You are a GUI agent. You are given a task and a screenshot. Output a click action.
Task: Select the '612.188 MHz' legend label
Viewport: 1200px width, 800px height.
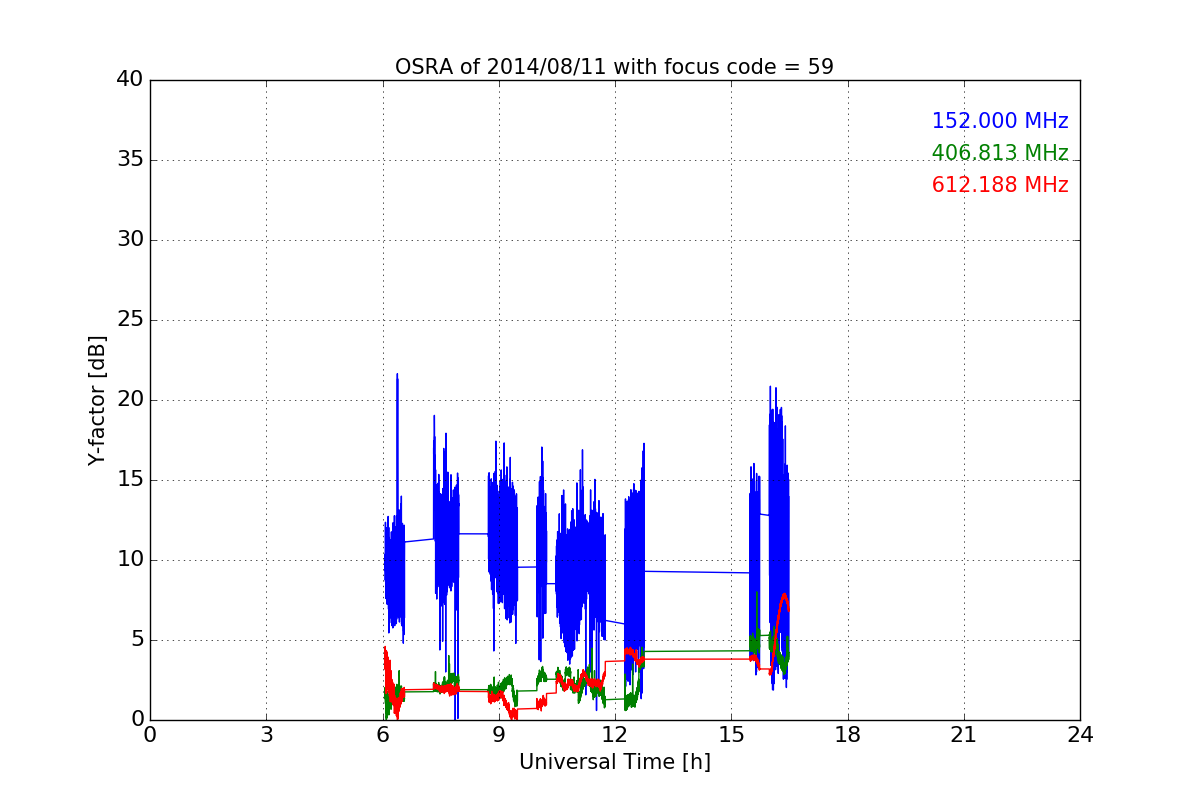pos(1000,185)
